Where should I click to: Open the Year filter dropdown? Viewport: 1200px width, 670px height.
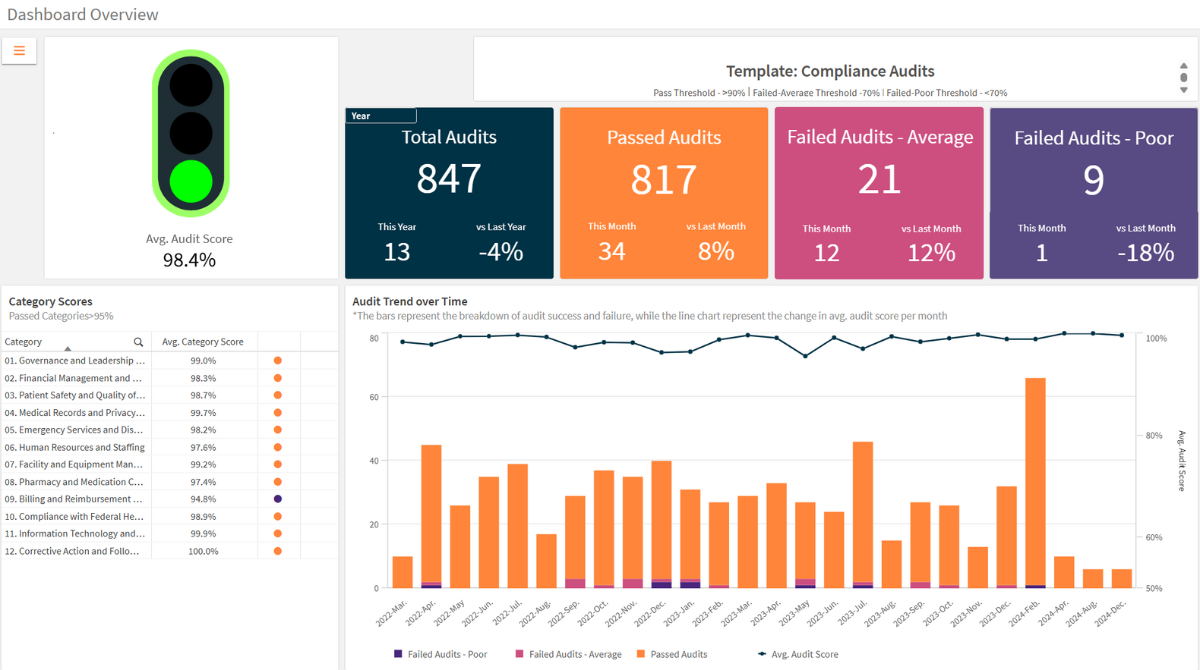(x=381, y=116)
